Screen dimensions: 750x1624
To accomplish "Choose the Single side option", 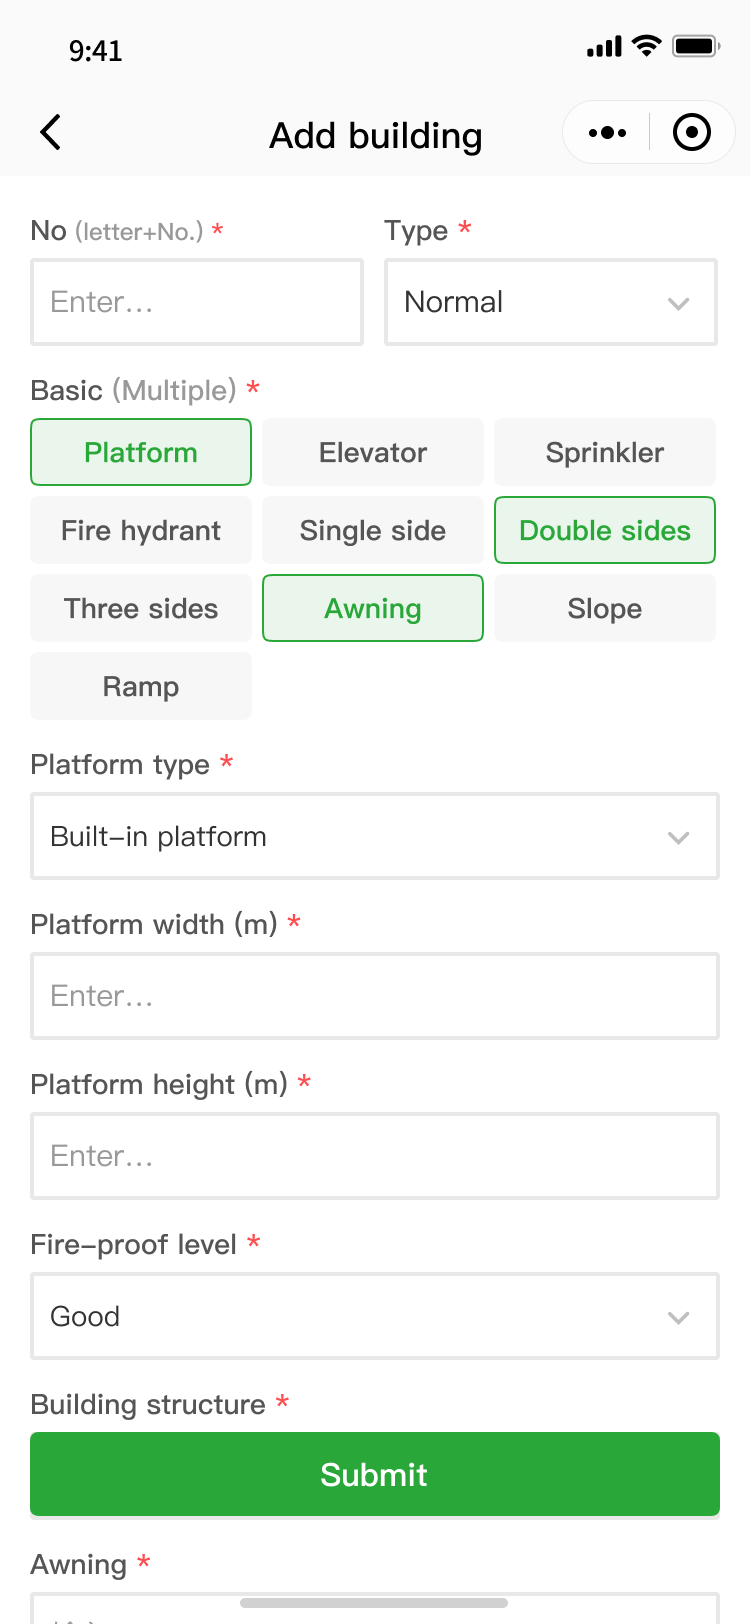I will (x=373, y=530).
